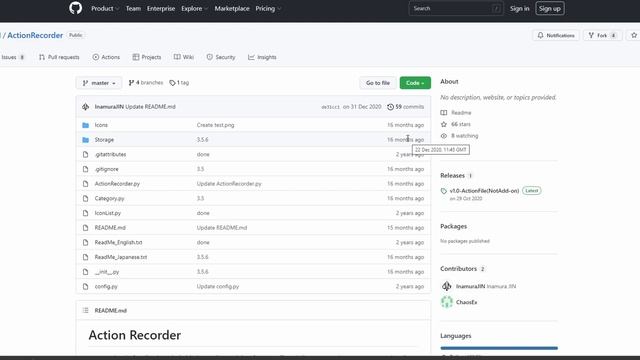Open the Category.py file
Image resolution: width=640 pixels, height=360 pixels.
(109, 198)
